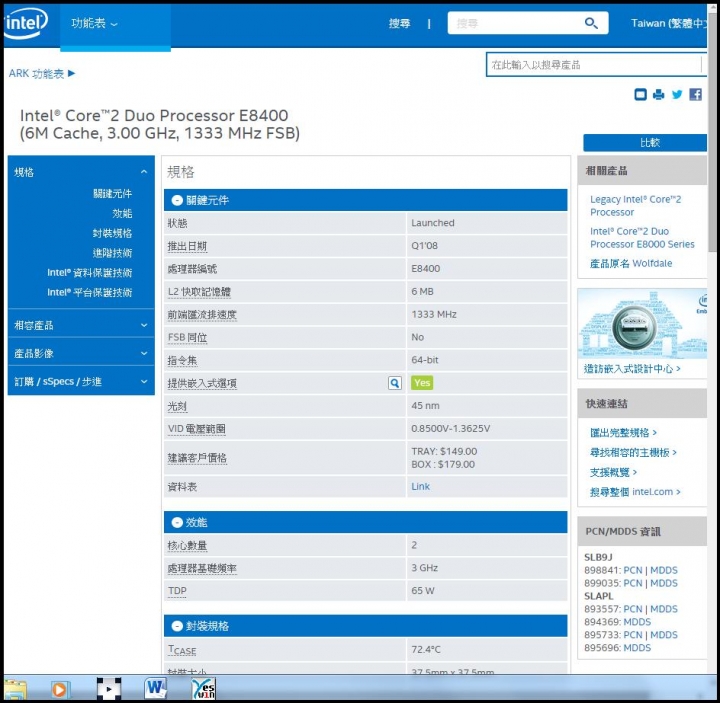Open Core 2 Duo E8000 Series link

tap(642, 238)
